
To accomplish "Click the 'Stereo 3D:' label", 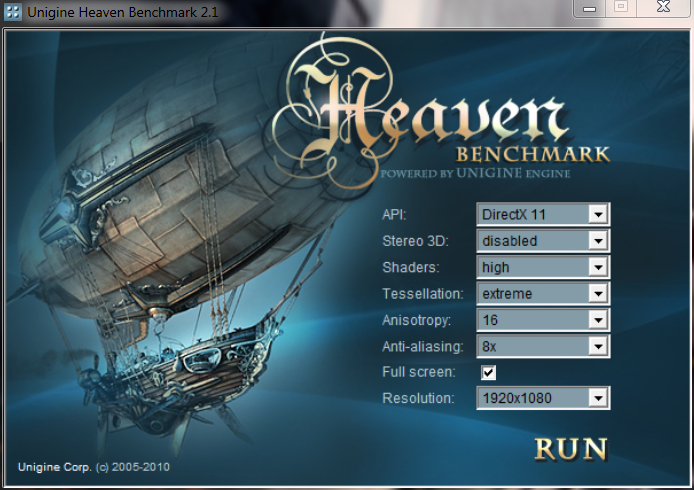I will click(x=415, y=241).
